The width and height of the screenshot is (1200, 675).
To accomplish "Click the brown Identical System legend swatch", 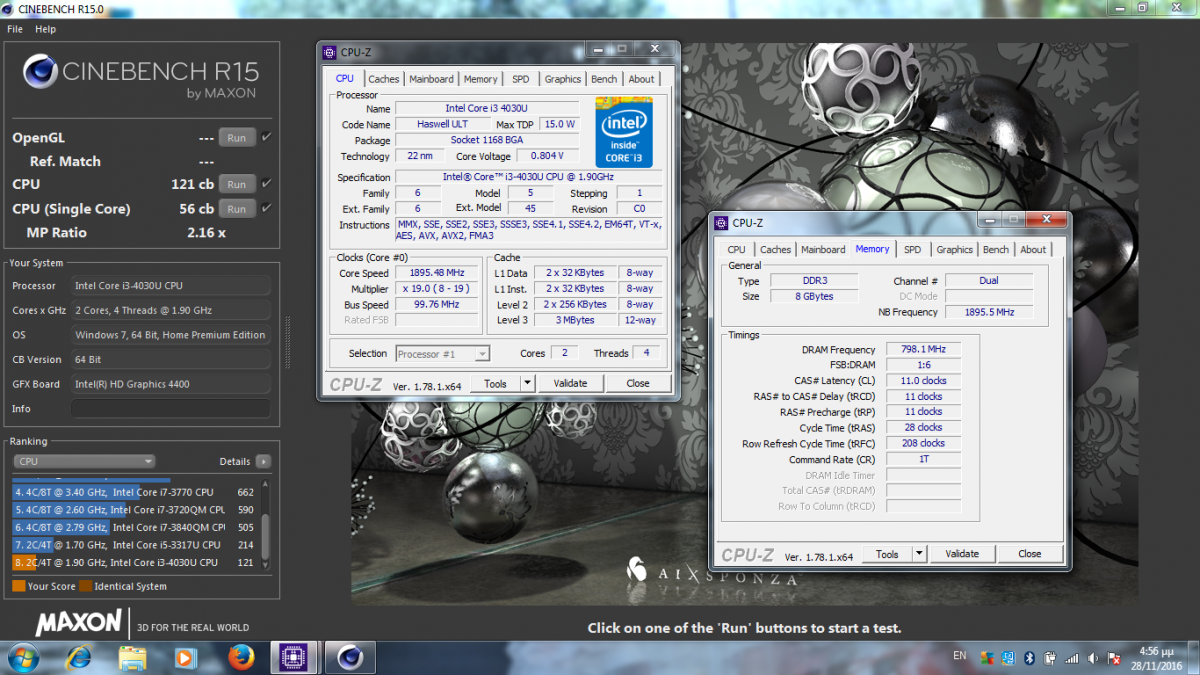I will point(86,587).
